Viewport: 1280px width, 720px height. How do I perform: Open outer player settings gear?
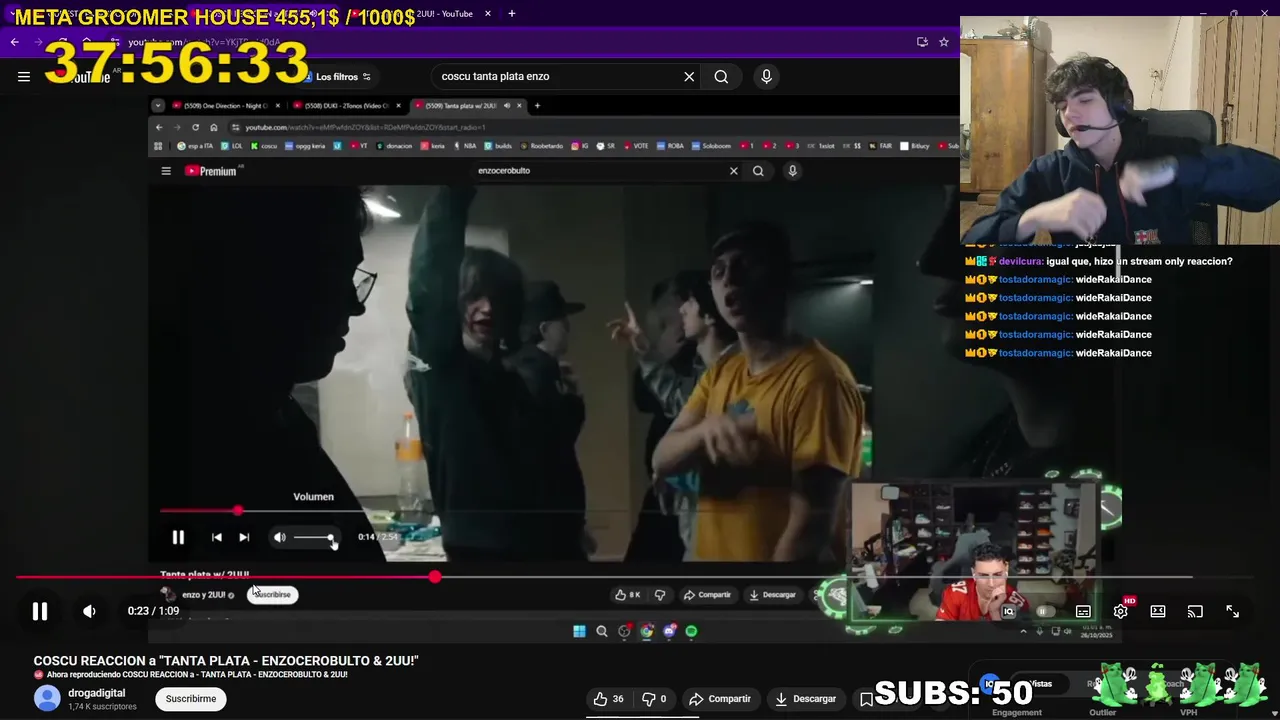(1120, 611)
